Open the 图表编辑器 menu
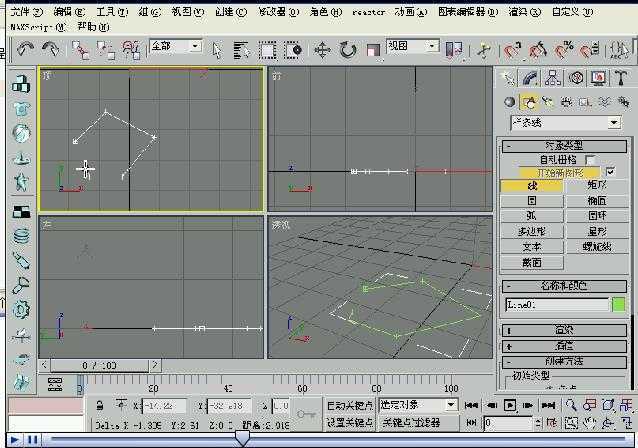638x448 pixels. (x=468, y=12)
